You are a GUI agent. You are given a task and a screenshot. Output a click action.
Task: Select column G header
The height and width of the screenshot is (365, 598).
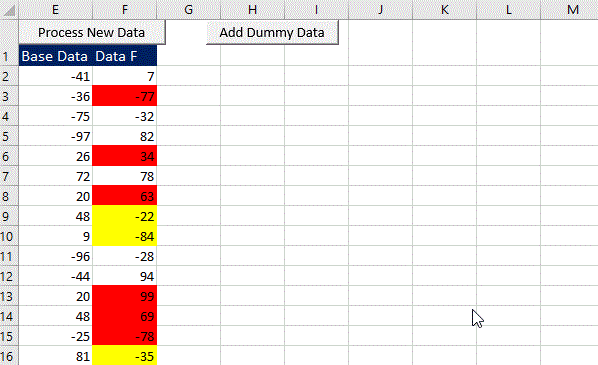click(x=188, y=10)
